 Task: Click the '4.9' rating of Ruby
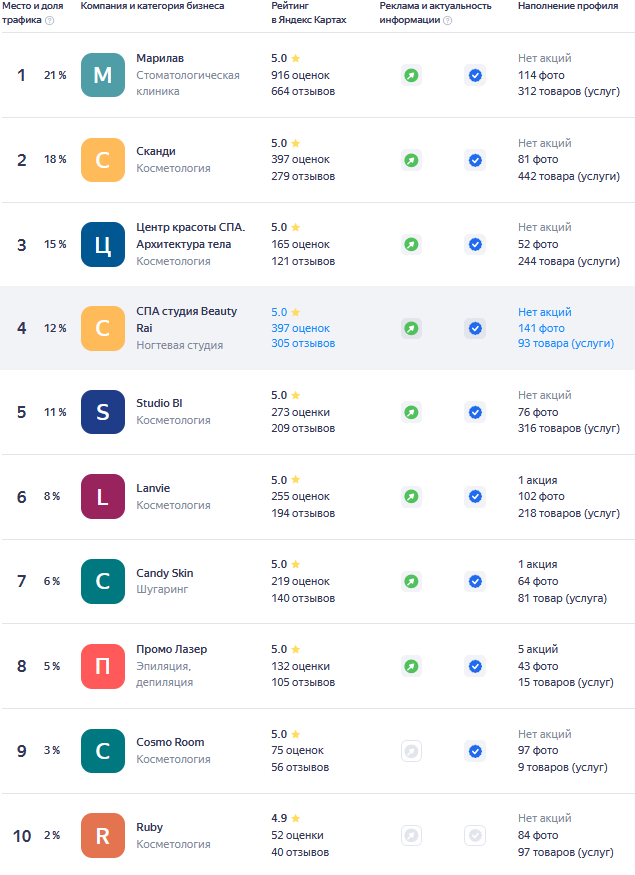279,818
